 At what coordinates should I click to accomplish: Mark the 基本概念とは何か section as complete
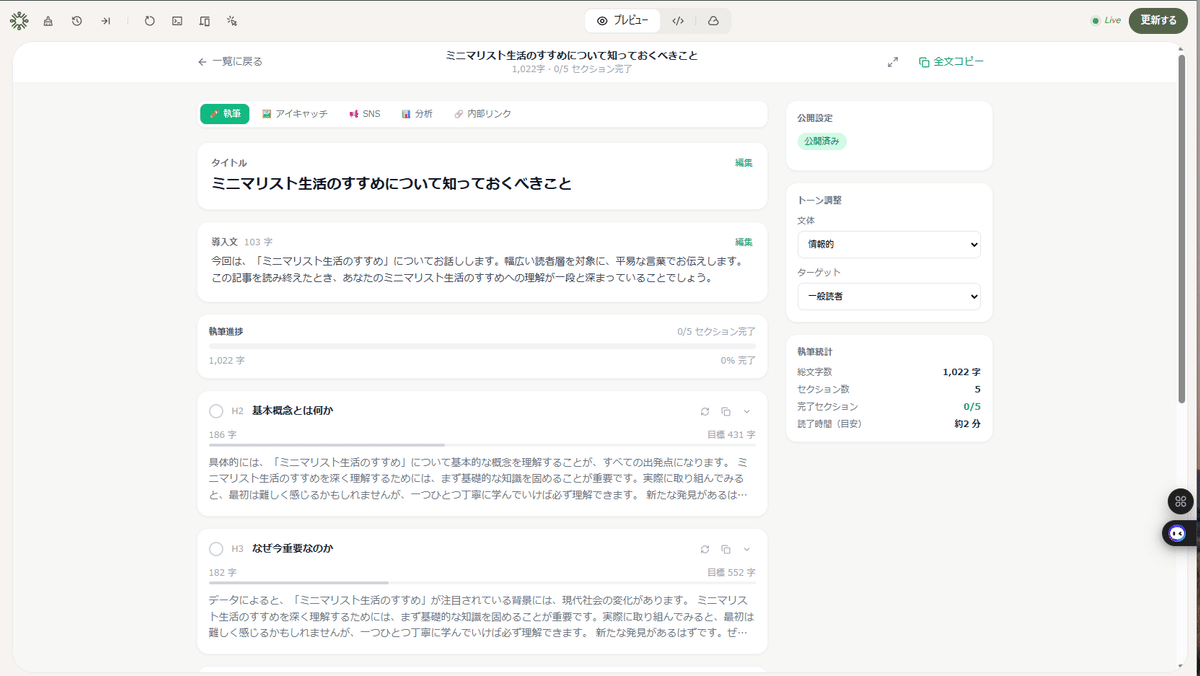click(216, 409)
